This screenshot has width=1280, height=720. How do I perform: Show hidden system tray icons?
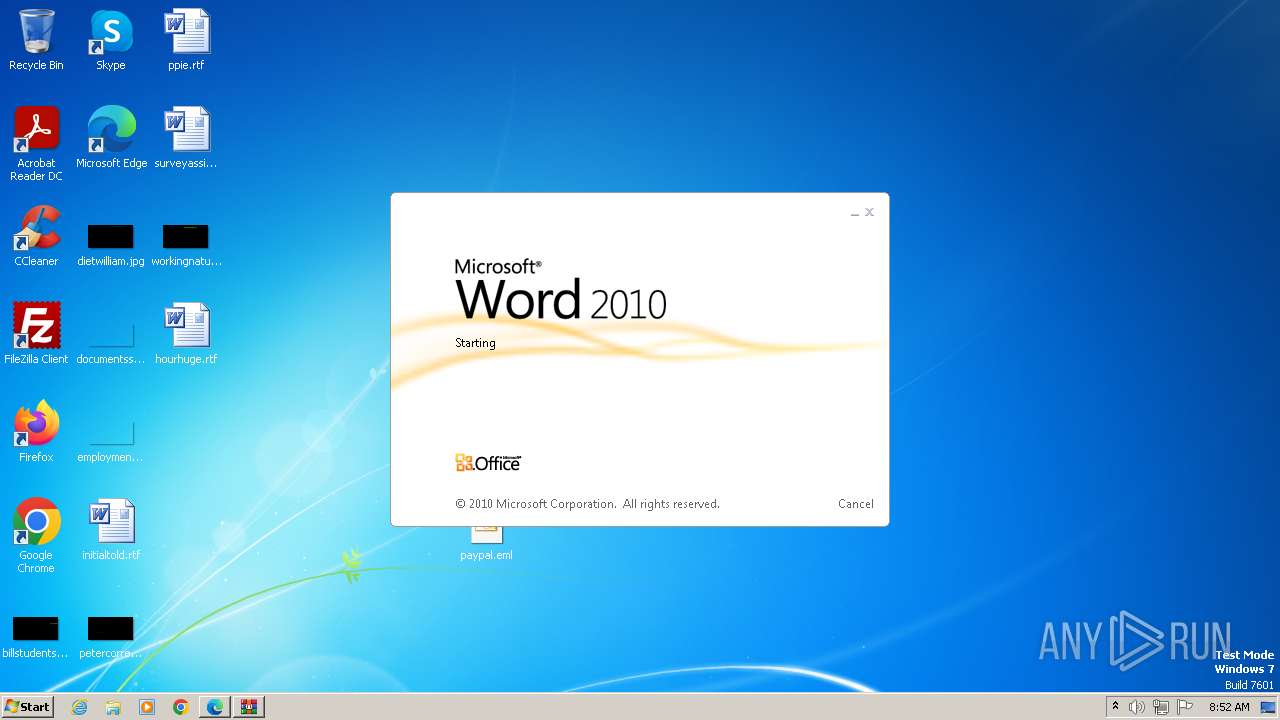(1115, 707)
